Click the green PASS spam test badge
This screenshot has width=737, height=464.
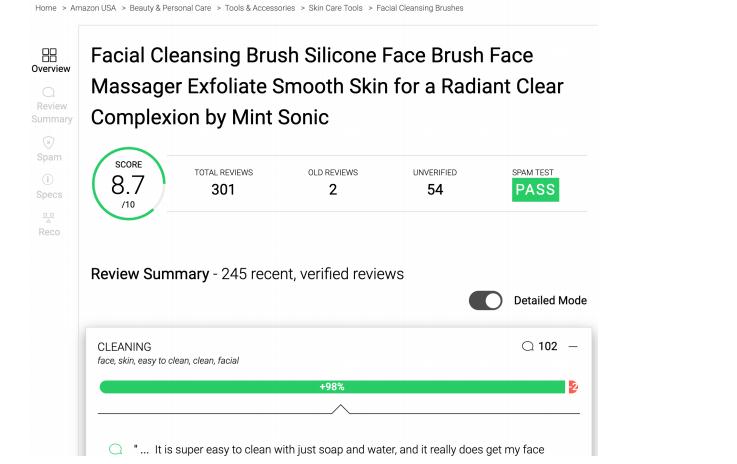(535, 189)
